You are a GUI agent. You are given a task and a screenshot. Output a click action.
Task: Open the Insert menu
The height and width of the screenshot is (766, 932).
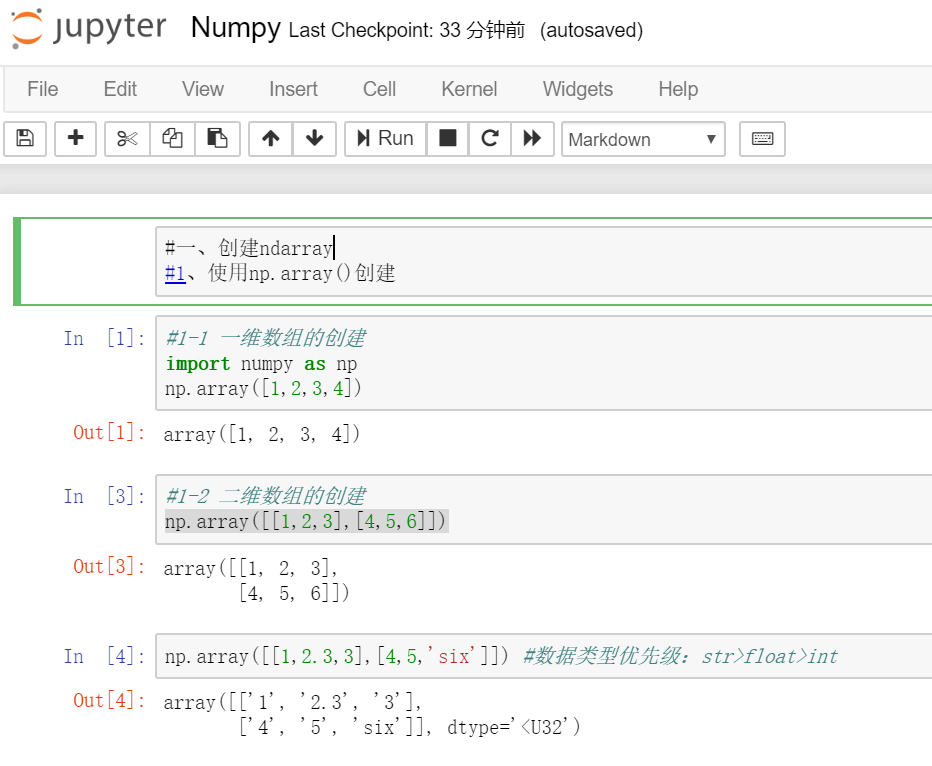point(293,89)
